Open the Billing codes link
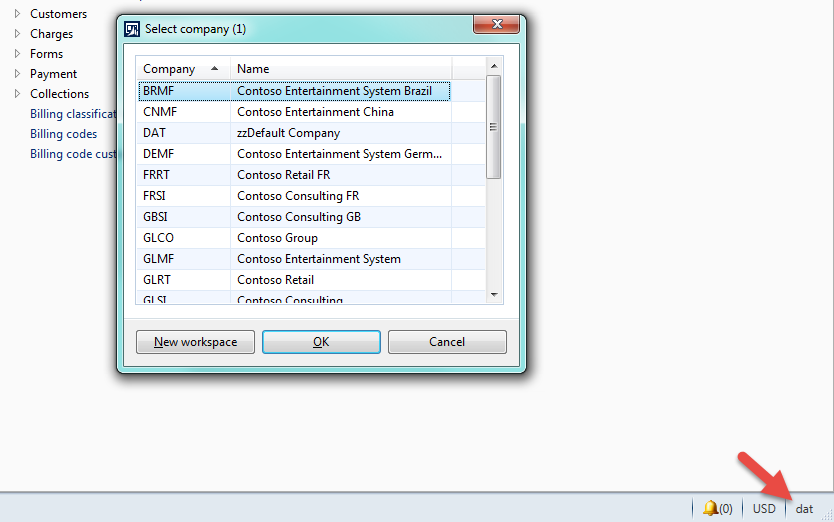This screenshot has width=834, height=522. [63, 134]
